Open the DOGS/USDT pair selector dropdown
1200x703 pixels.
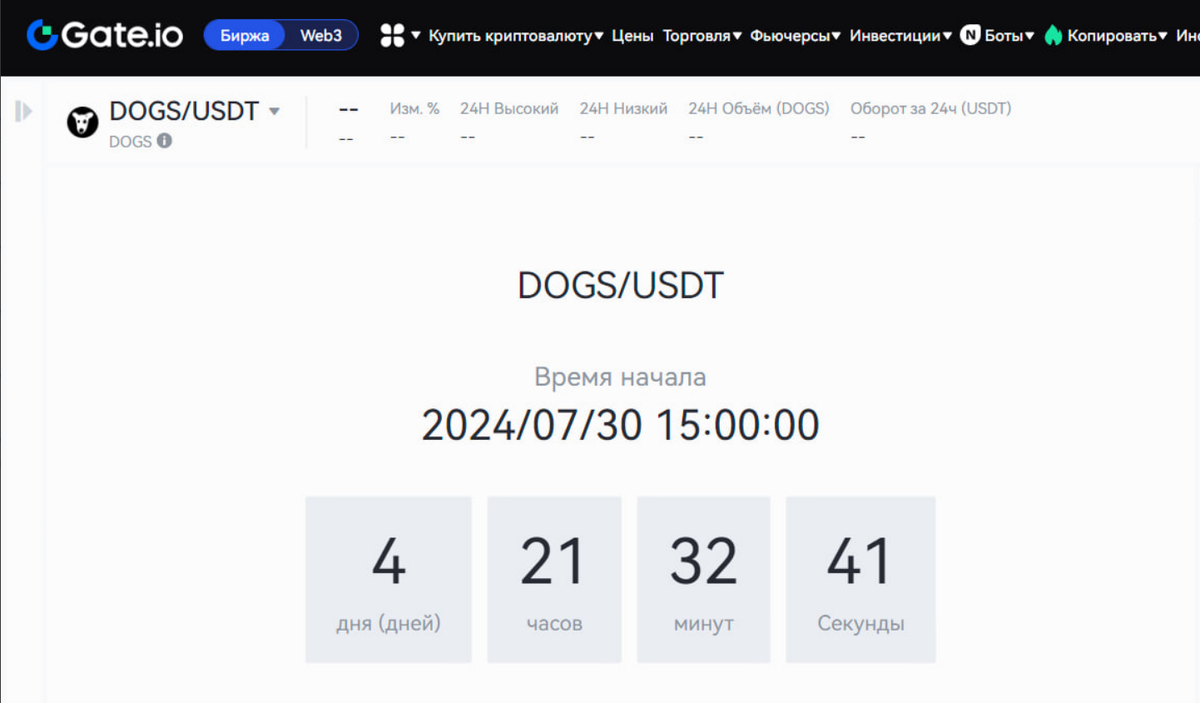pyautogui.click(x=275, y=111)
